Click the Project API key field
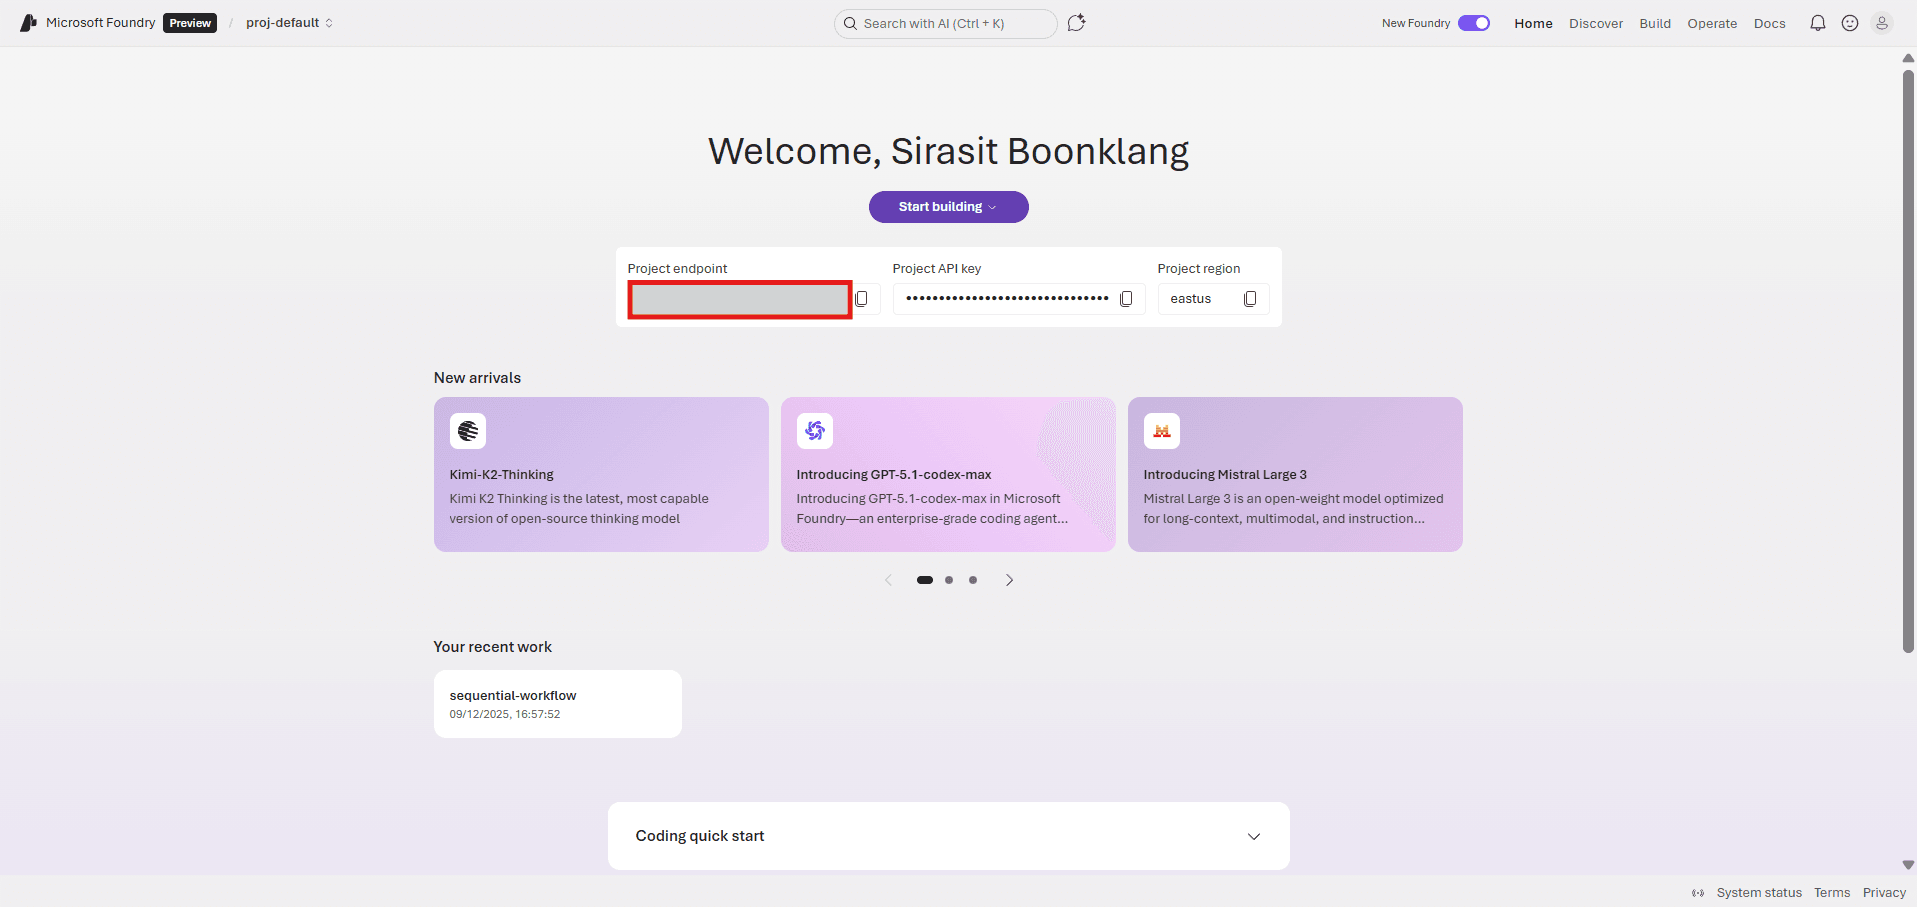1917x907 pixels. tap(1019, 299)
